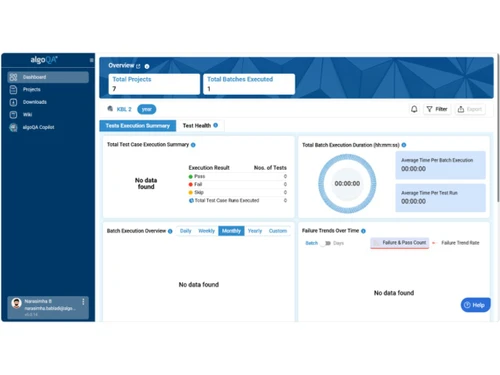Toggle Failure & Pass Count legend
The width and height of the screenshot is (500, 375).
[400, 243]
